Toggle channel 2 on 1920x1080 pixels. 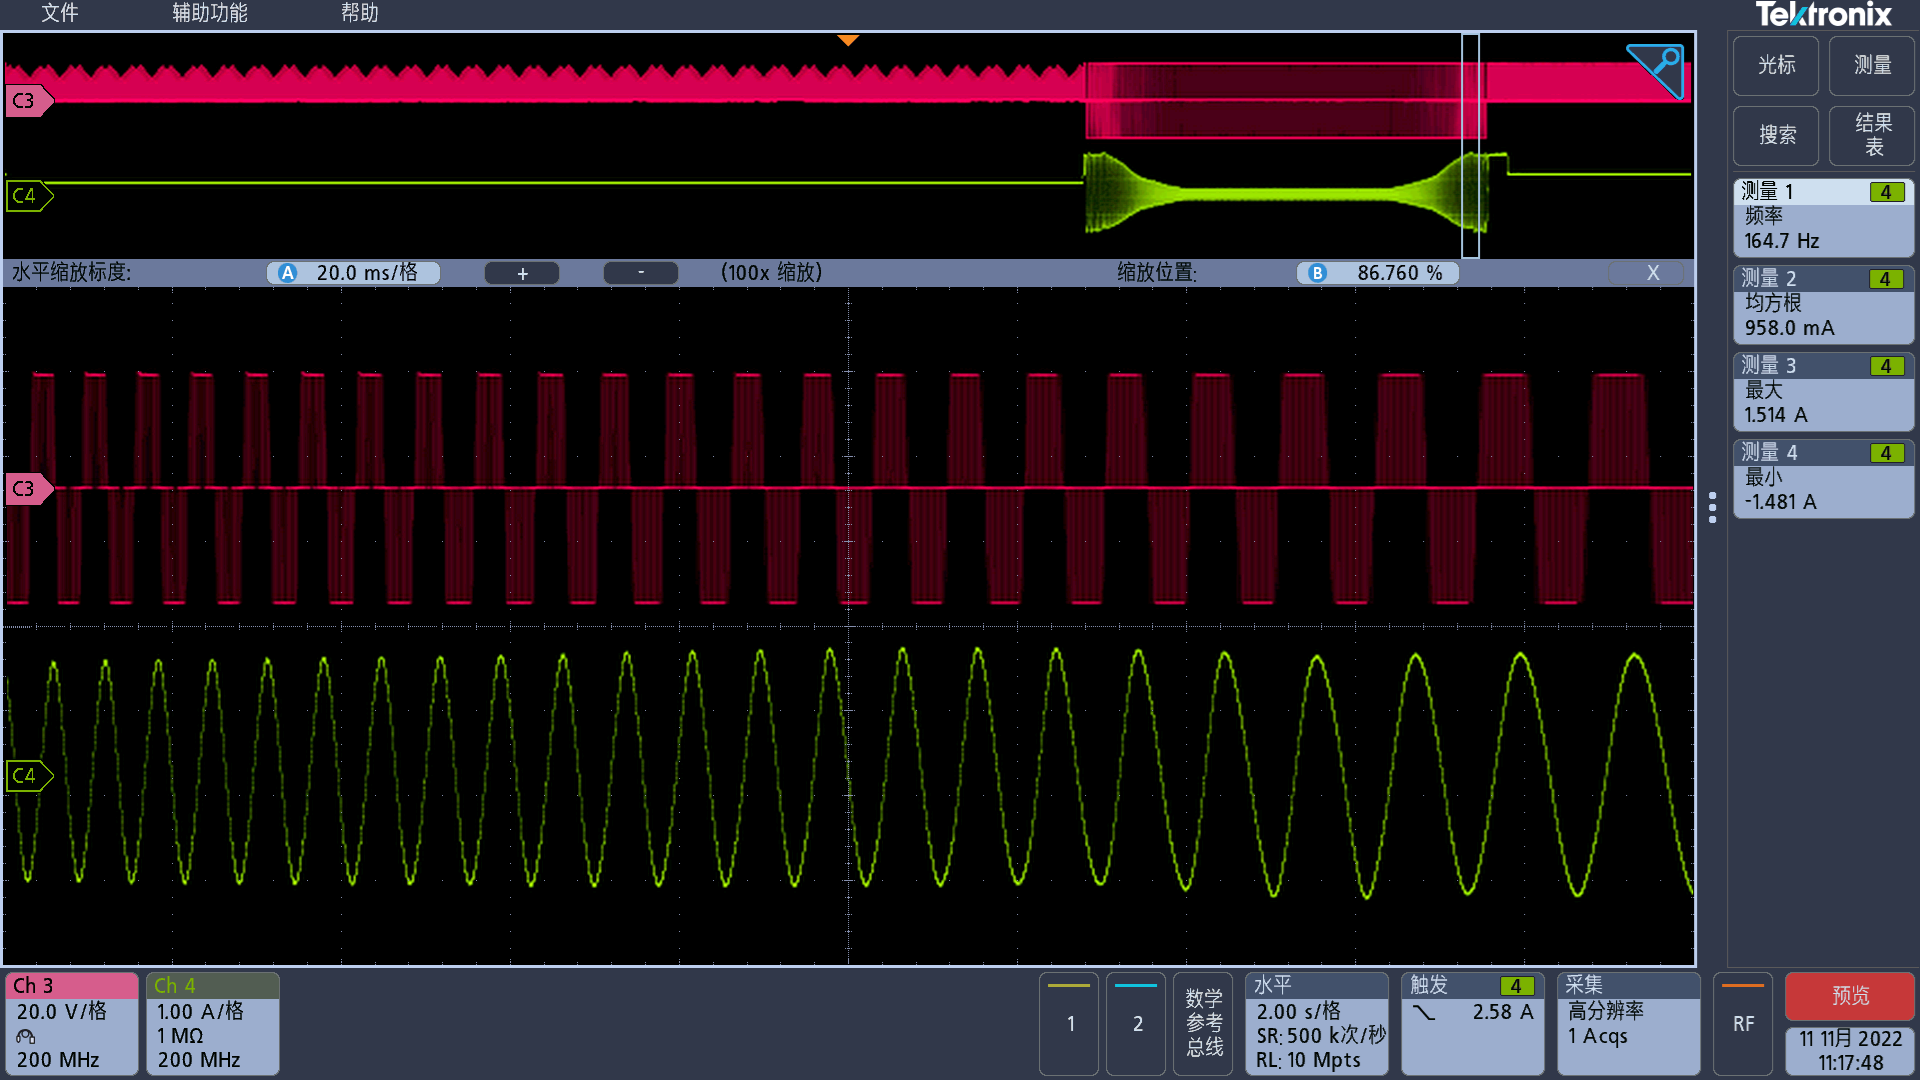(1137, 1022)
